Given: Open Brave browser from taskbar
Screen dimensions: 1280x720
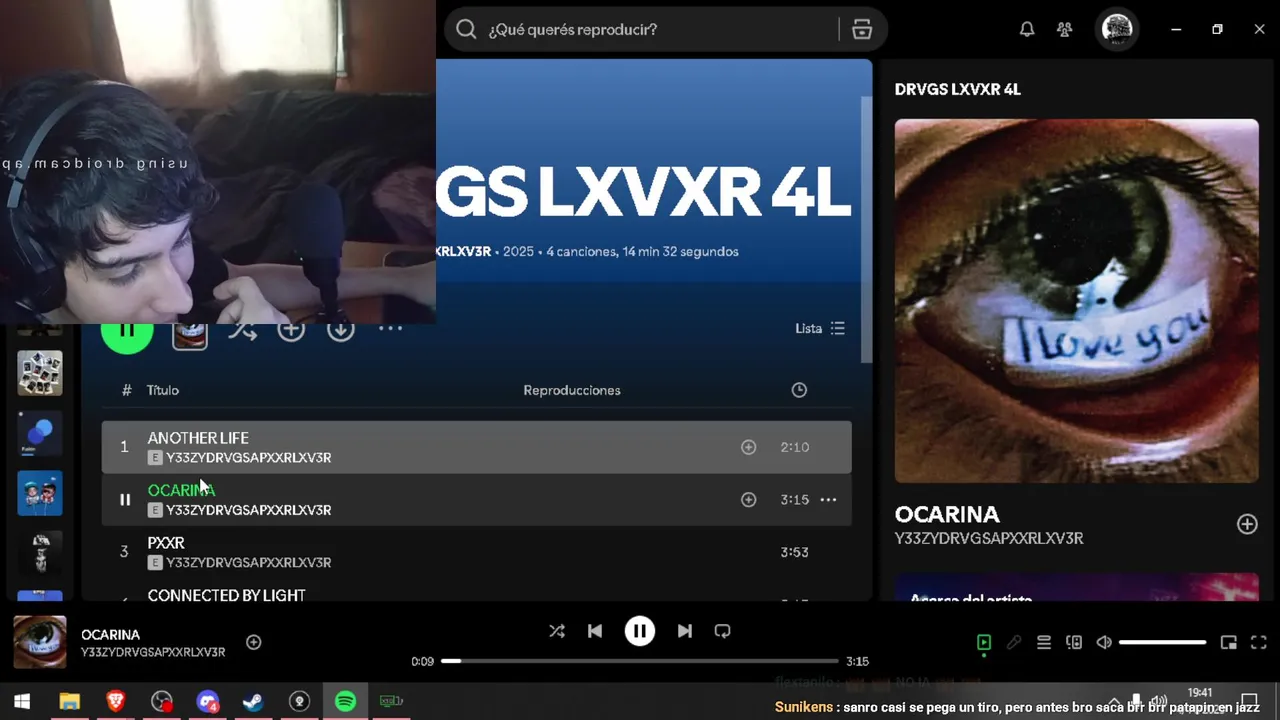Looking at the screenshot, I should (115, 701).
